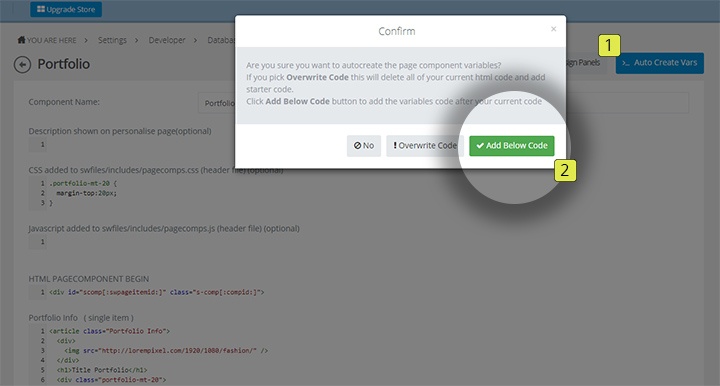The image size is (720, 386).
Task: Click the '<h1>Title Portfolio</h1>' line
Action: (102, 369)
